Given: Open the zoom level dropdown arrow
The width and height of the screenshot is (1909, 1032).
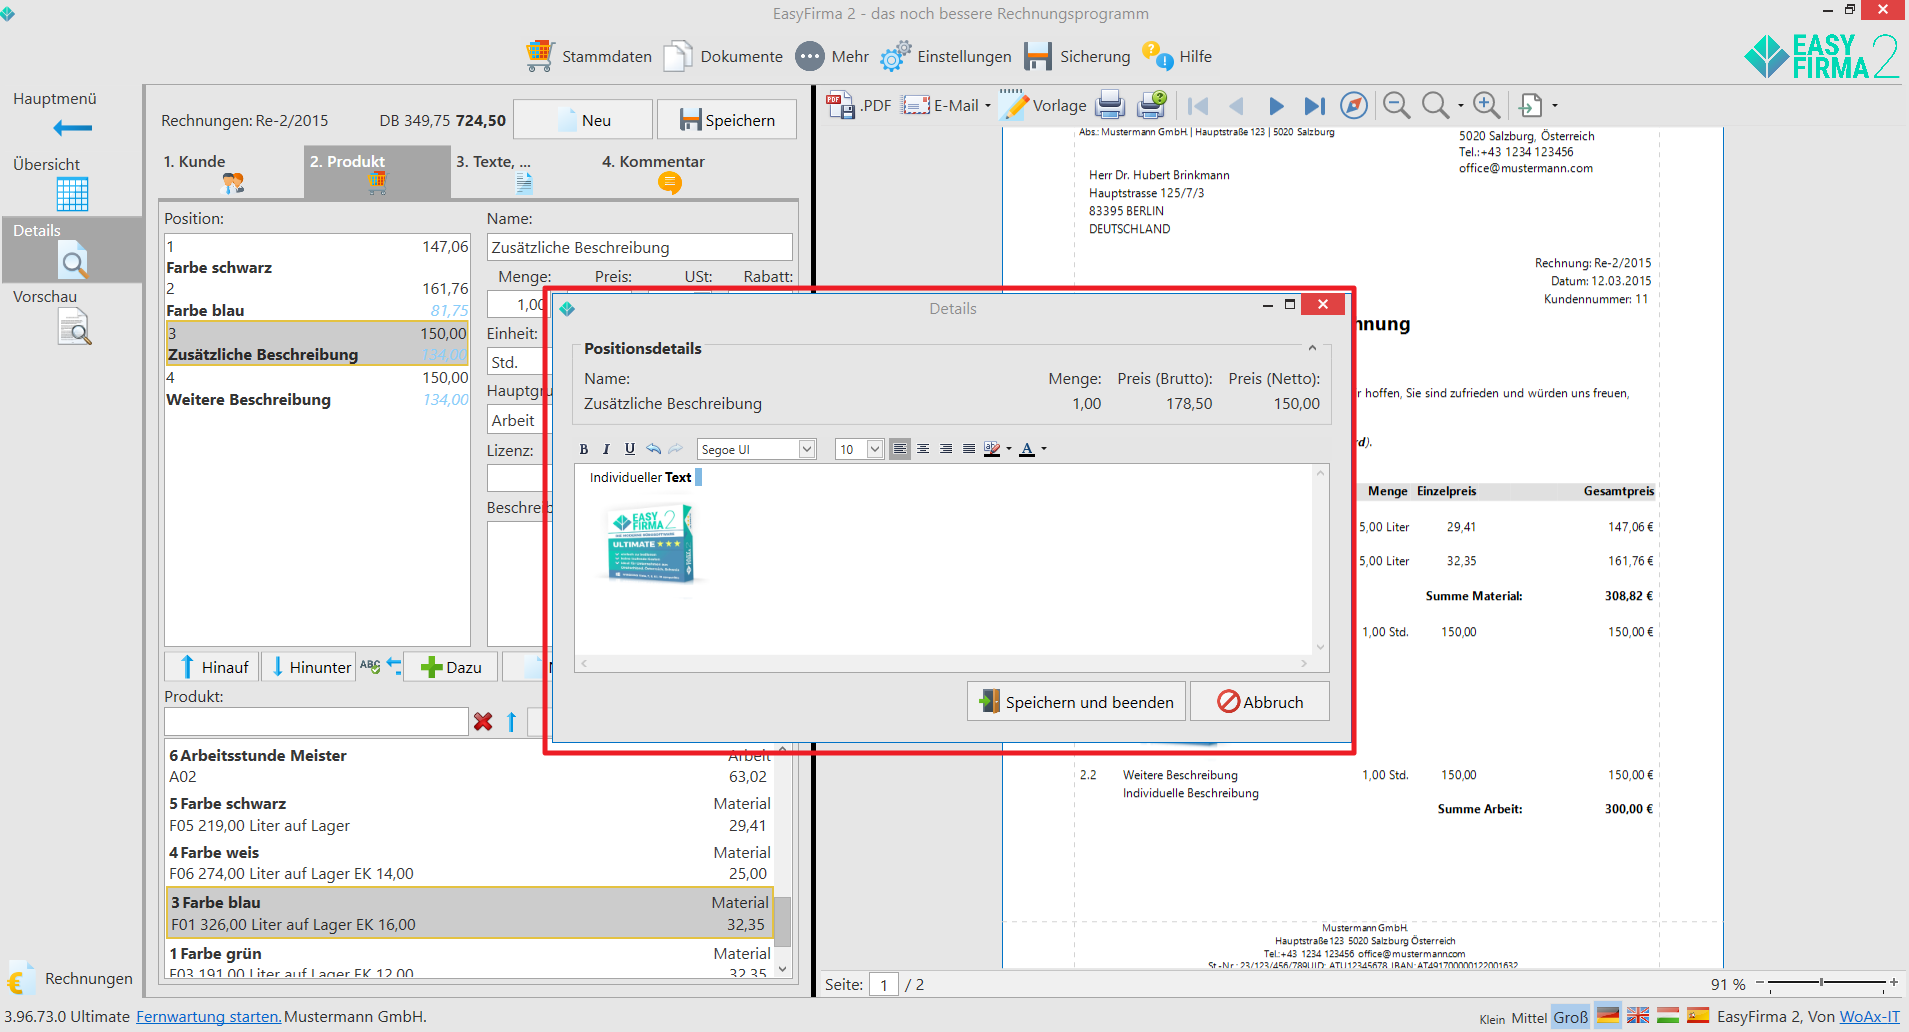Looking at the screenshot, I should 1460,105.
